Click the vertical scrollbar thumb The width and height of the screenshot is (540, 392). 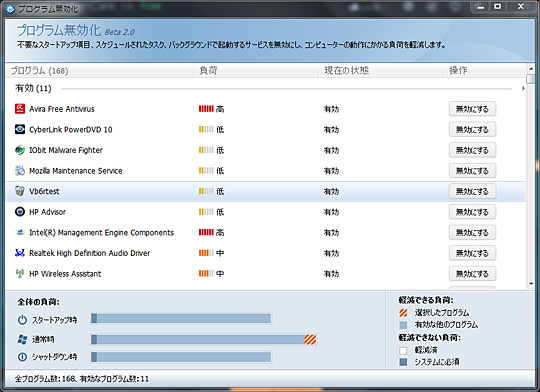(x=531, y=79)
